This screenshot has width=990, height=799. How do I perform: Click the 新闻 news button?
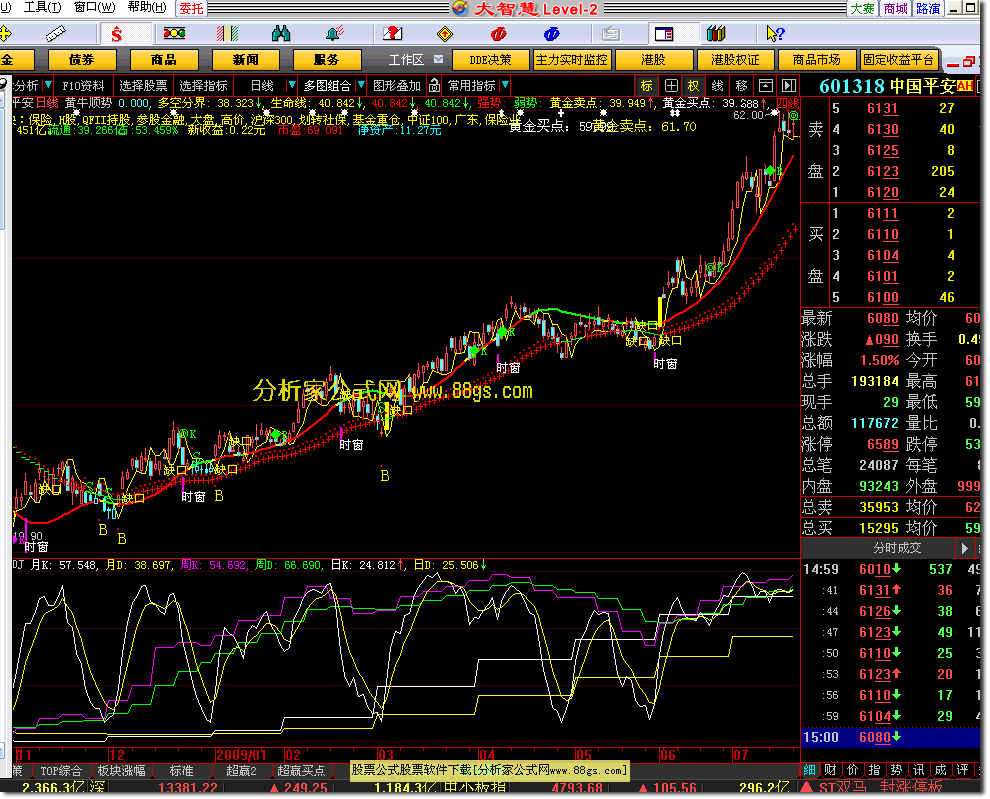click(246, 60)
